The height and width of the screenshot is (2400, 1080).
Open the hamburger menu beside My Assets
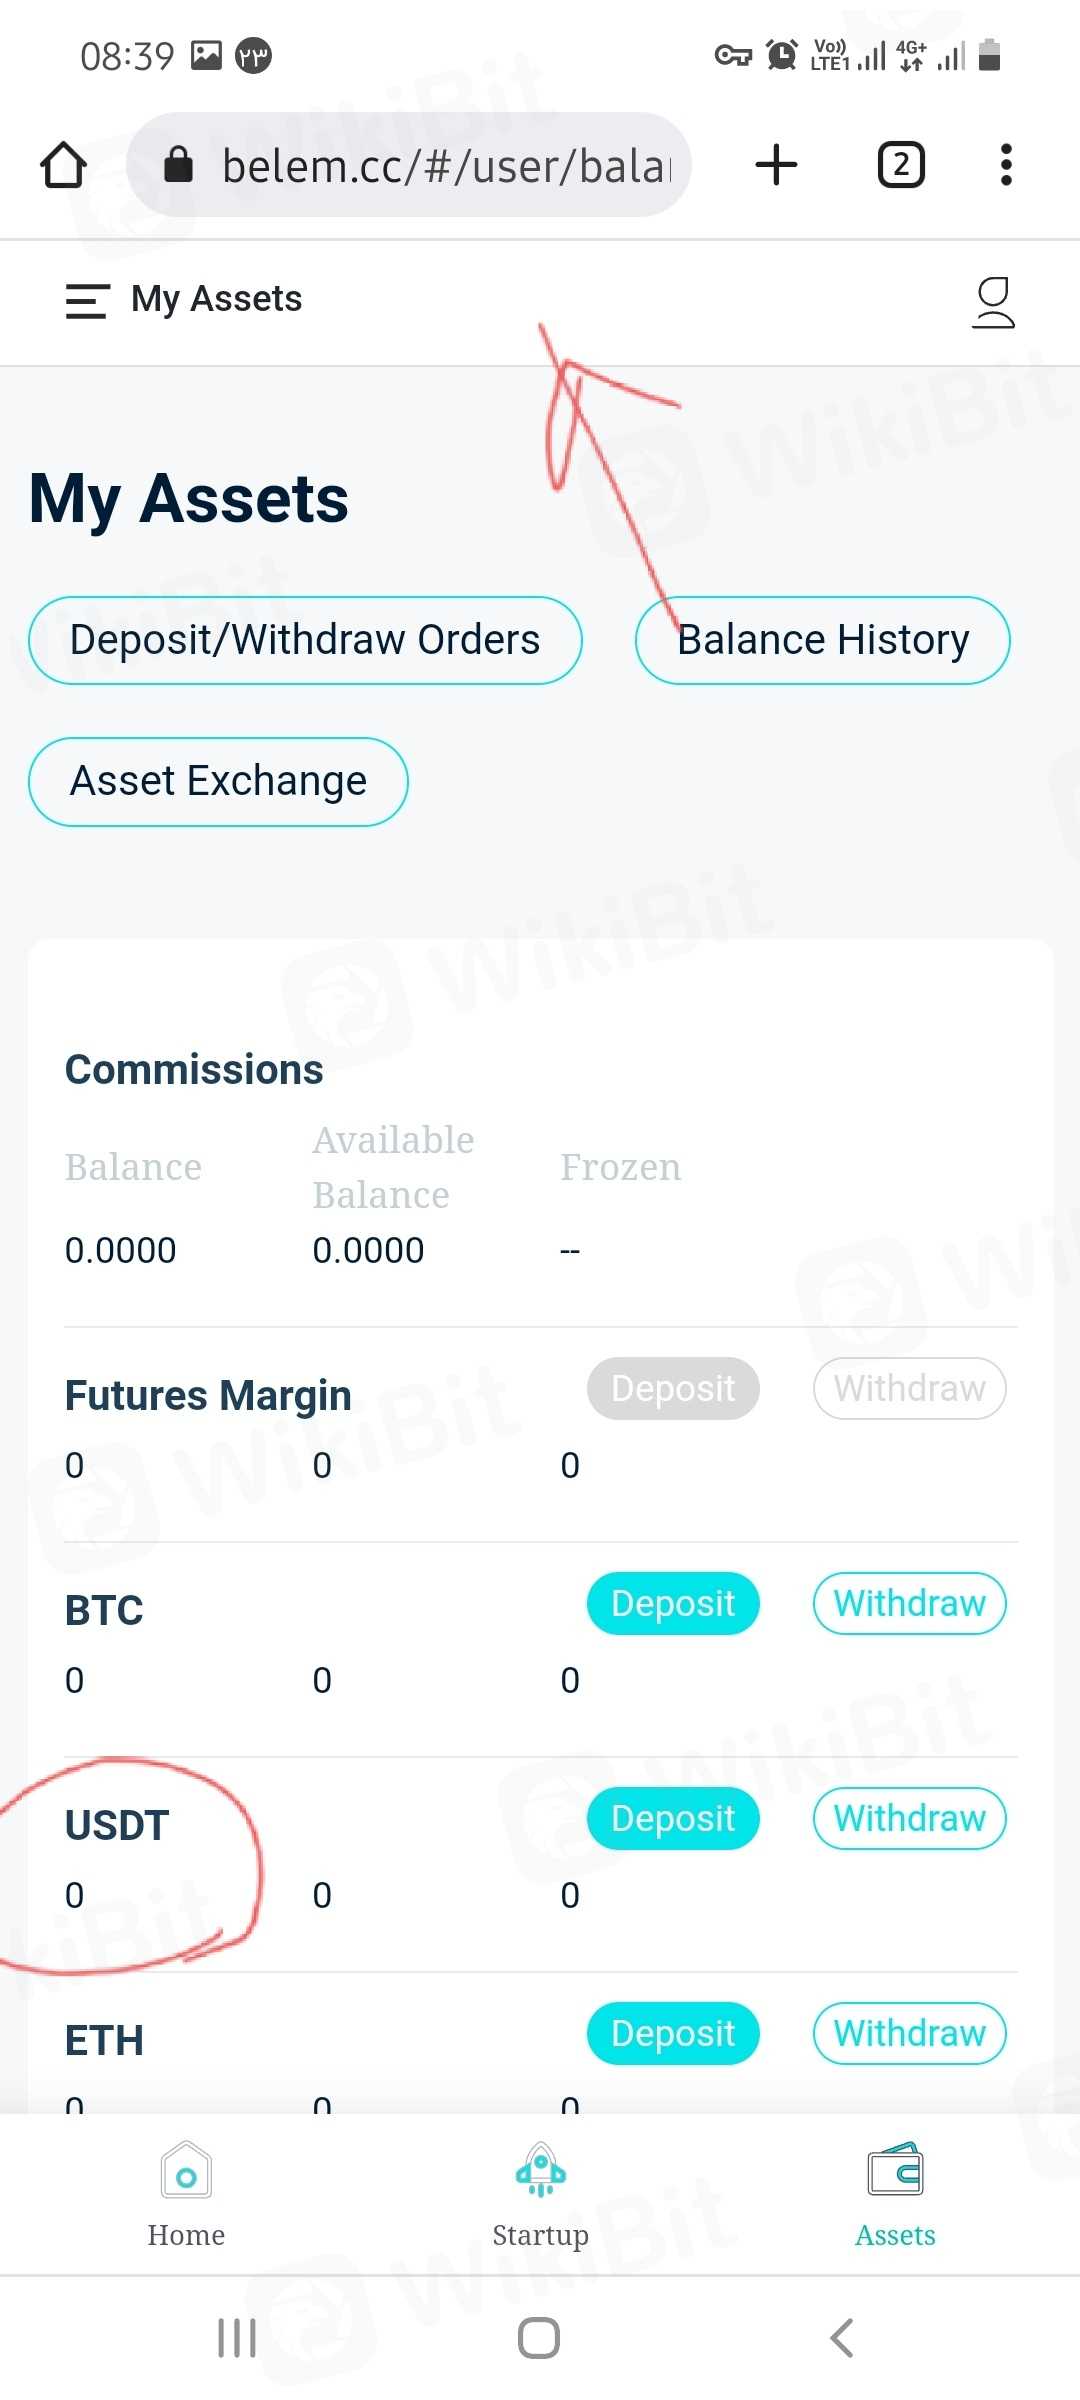(x=87, y=301)
